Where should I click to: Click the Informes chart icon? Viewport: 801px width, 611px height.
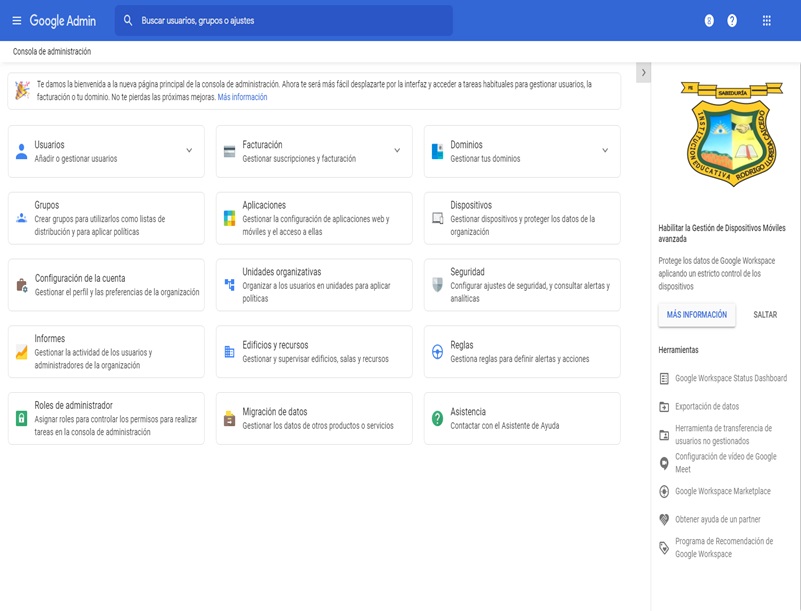tap(22, 352)
